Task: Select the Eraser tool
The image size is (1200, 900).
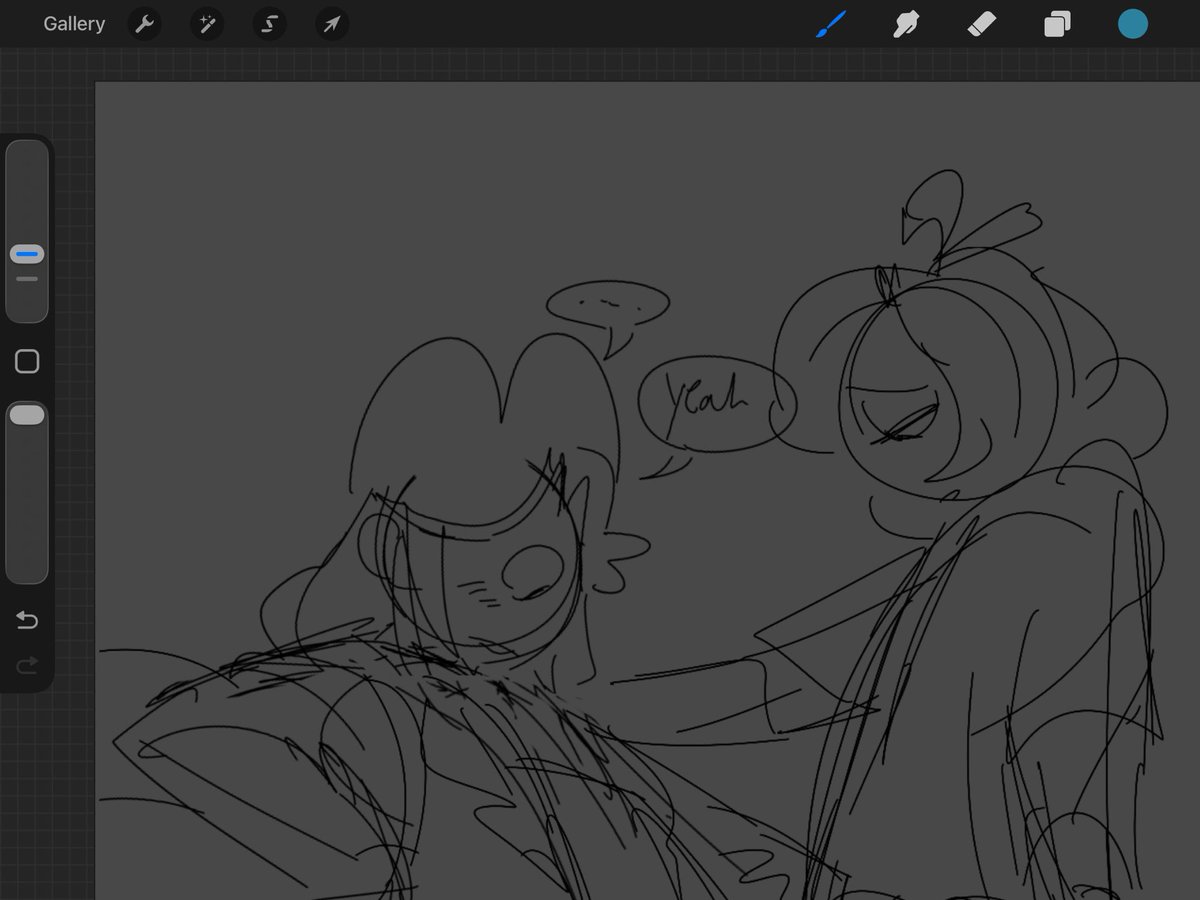Action: click(981, 24)
